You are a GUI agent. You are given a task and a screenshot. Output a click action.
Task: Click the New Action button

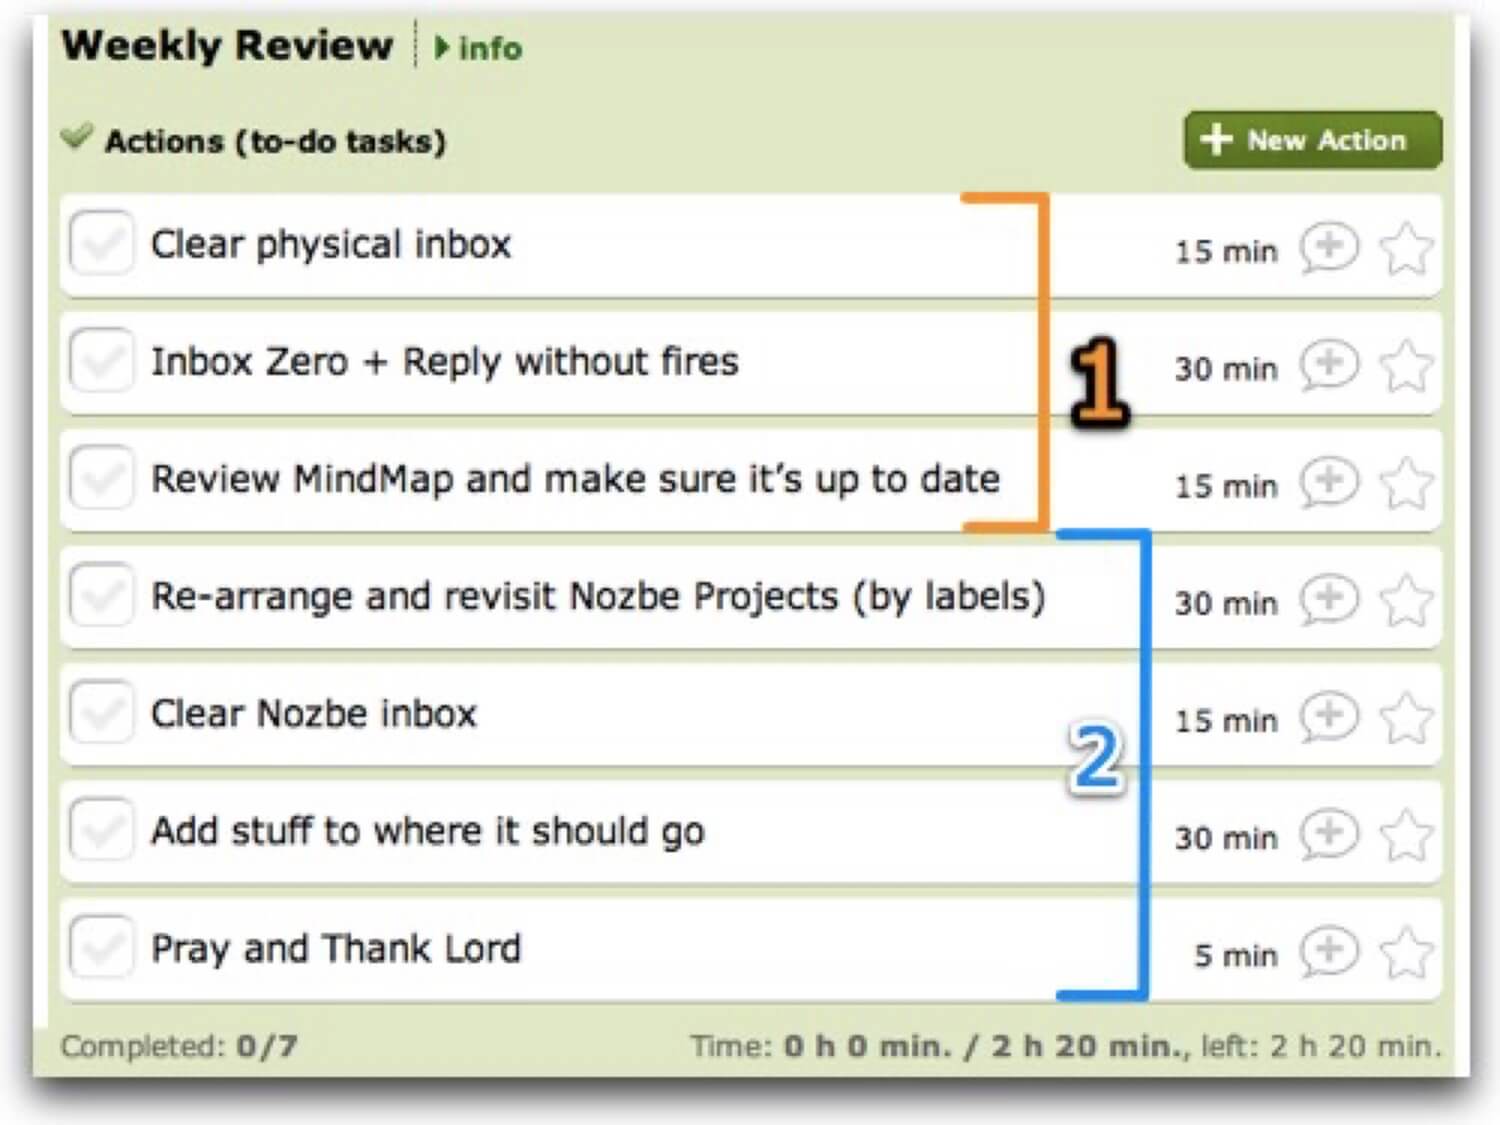pyautogui.click(x=1312, y=140)
